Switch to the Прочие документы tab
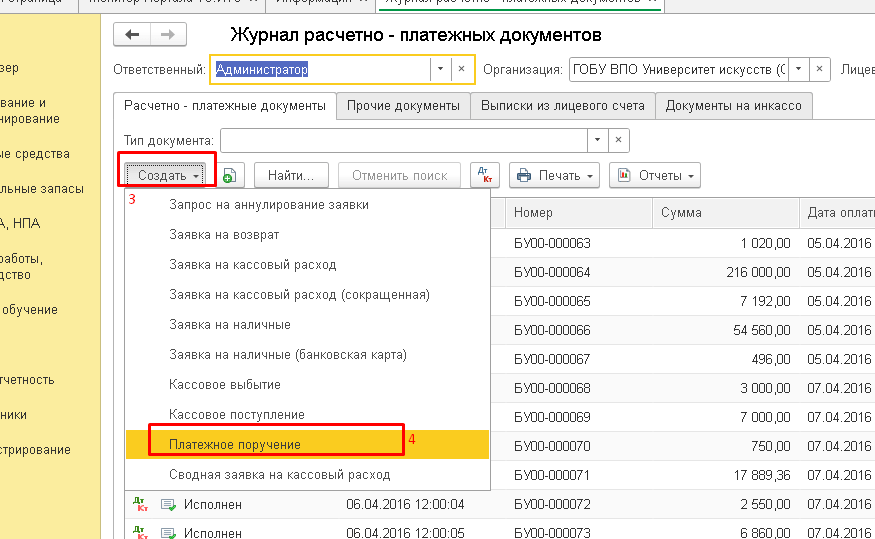 (x=403, y=105)
